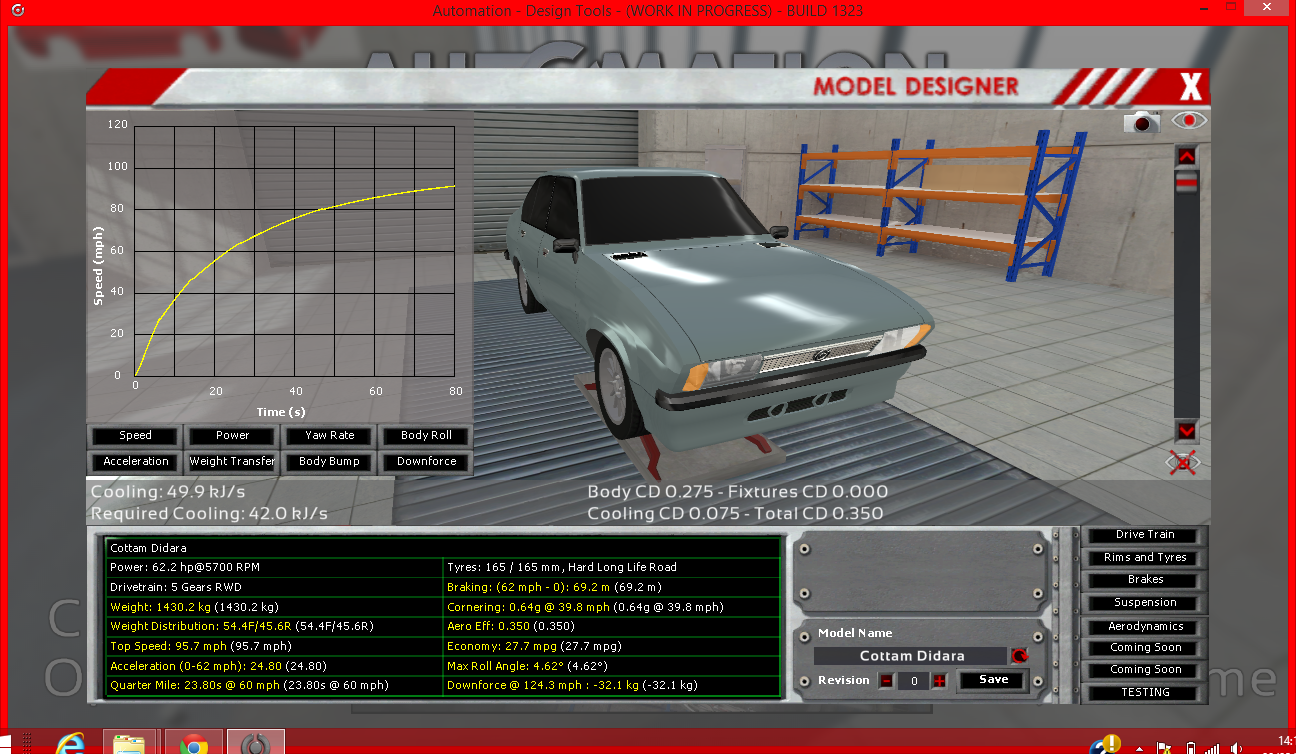Increase revision with the plus button

939,681
